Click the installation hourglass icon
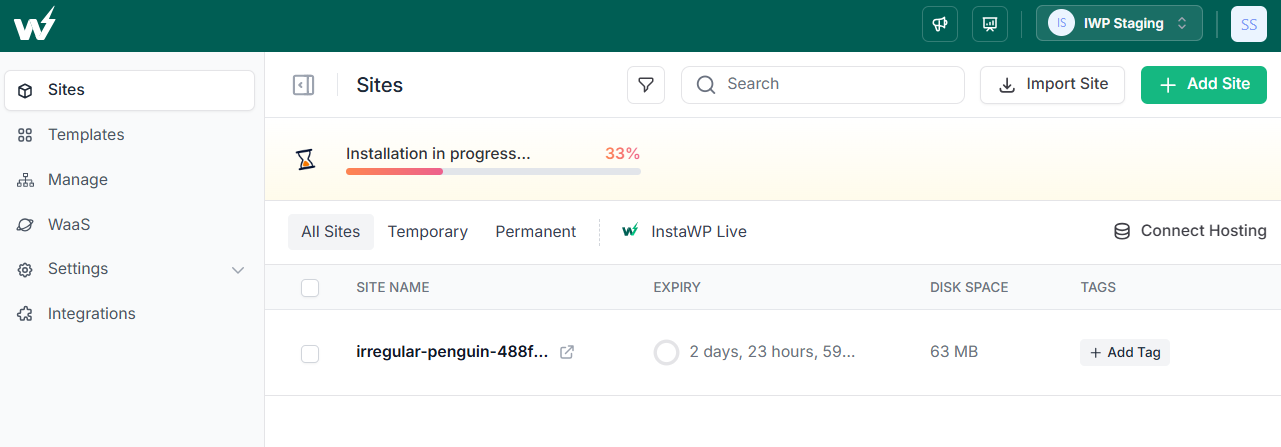The image size is (1281, 447). (x=306, y=159)
